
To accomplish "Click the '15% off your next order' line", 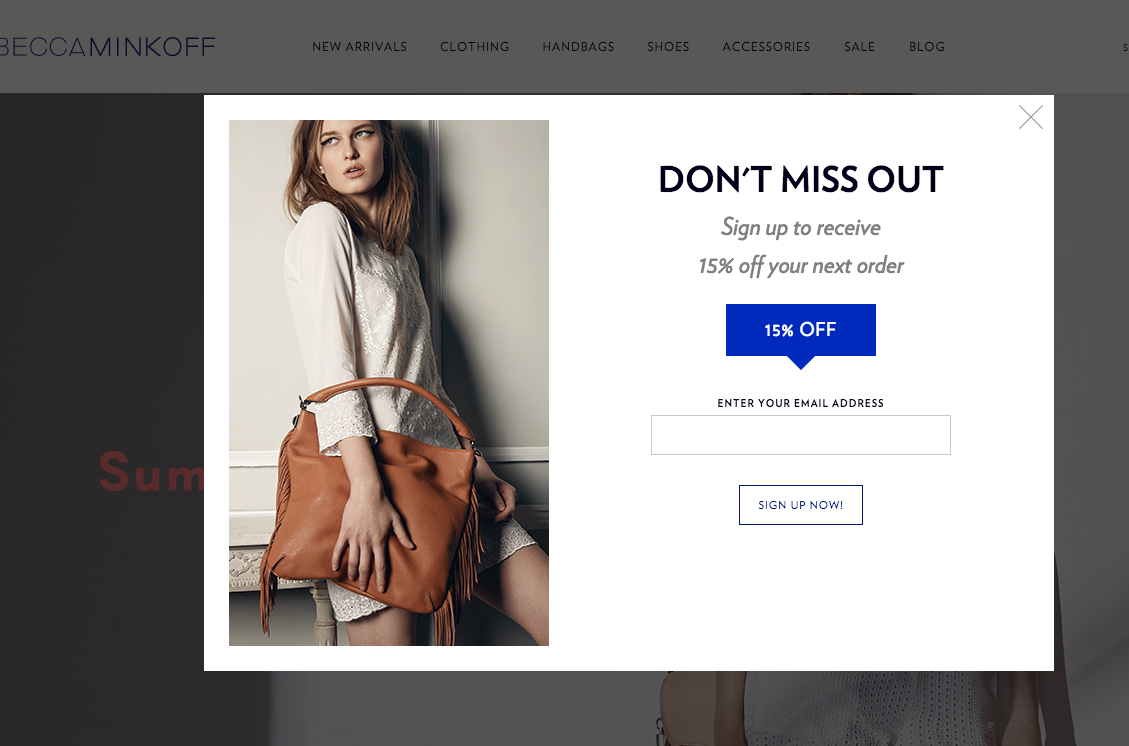I will (x=801, y=266).
